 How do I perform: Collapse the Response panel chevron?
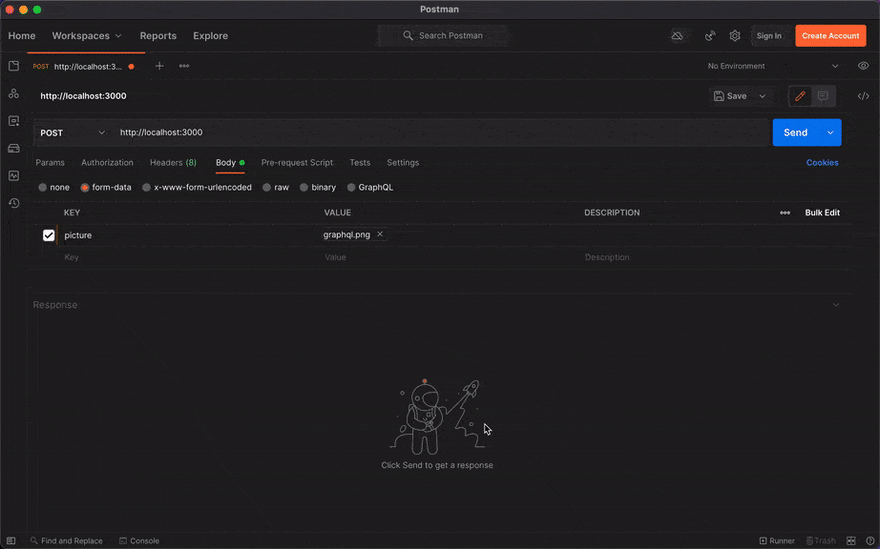(x=836, y=305)
